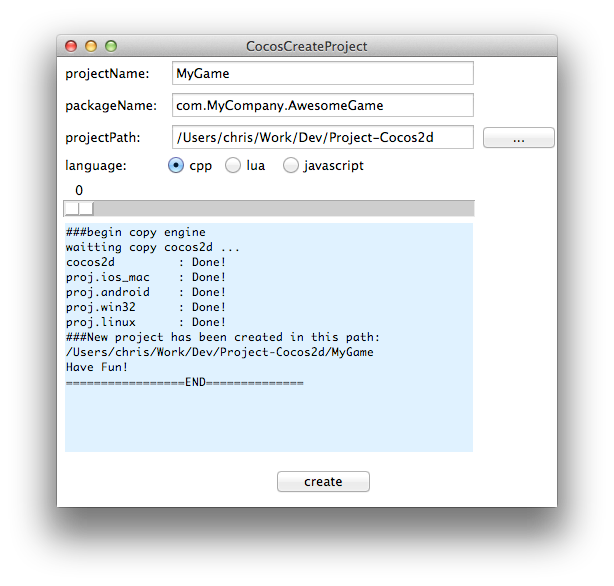Select the cpp language radio button
Screen dimensions: 614x586
coord(176,165)
